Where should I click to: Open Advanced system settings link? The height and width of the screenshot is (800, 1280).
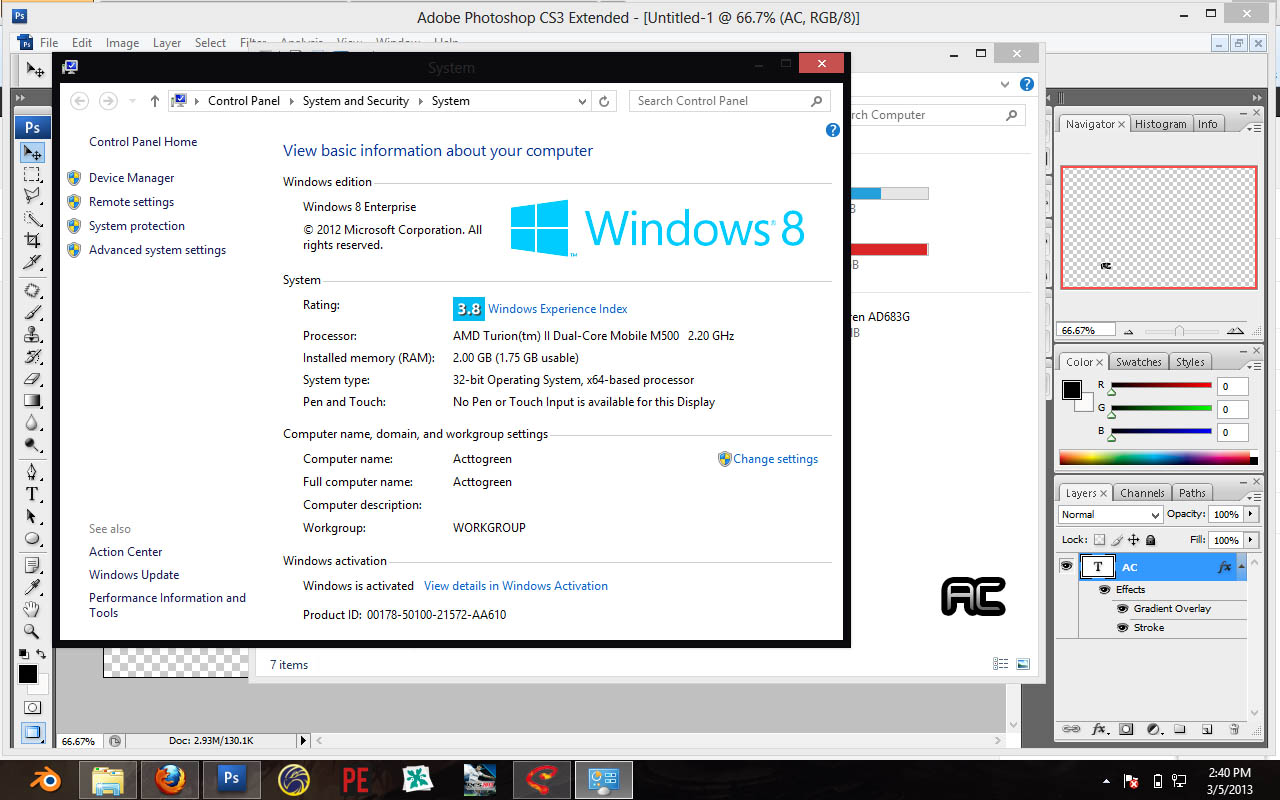[x=157, y=250]
